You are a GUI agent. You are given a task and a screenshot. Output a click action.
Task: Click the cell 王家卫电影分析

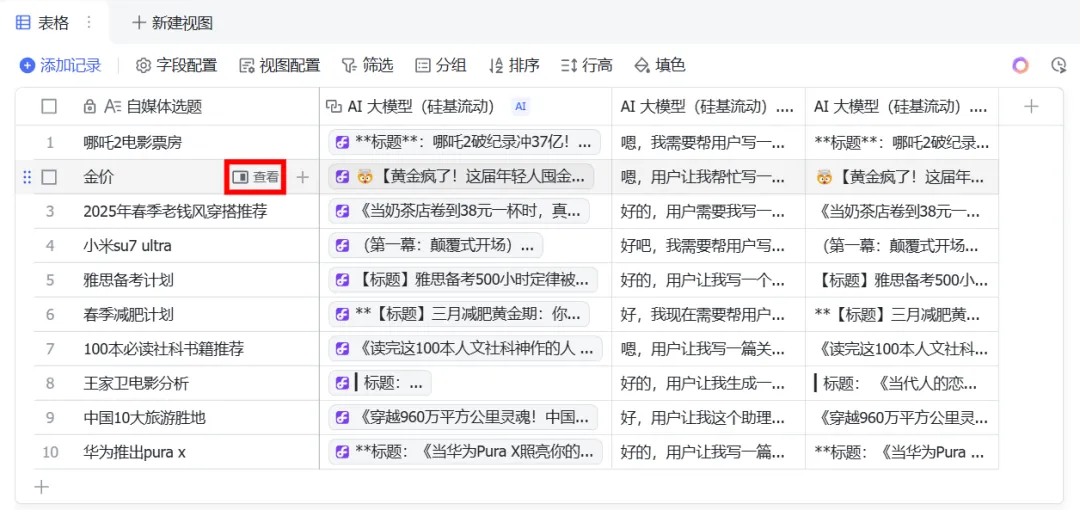pyautogui.click(x=136, y=384)
